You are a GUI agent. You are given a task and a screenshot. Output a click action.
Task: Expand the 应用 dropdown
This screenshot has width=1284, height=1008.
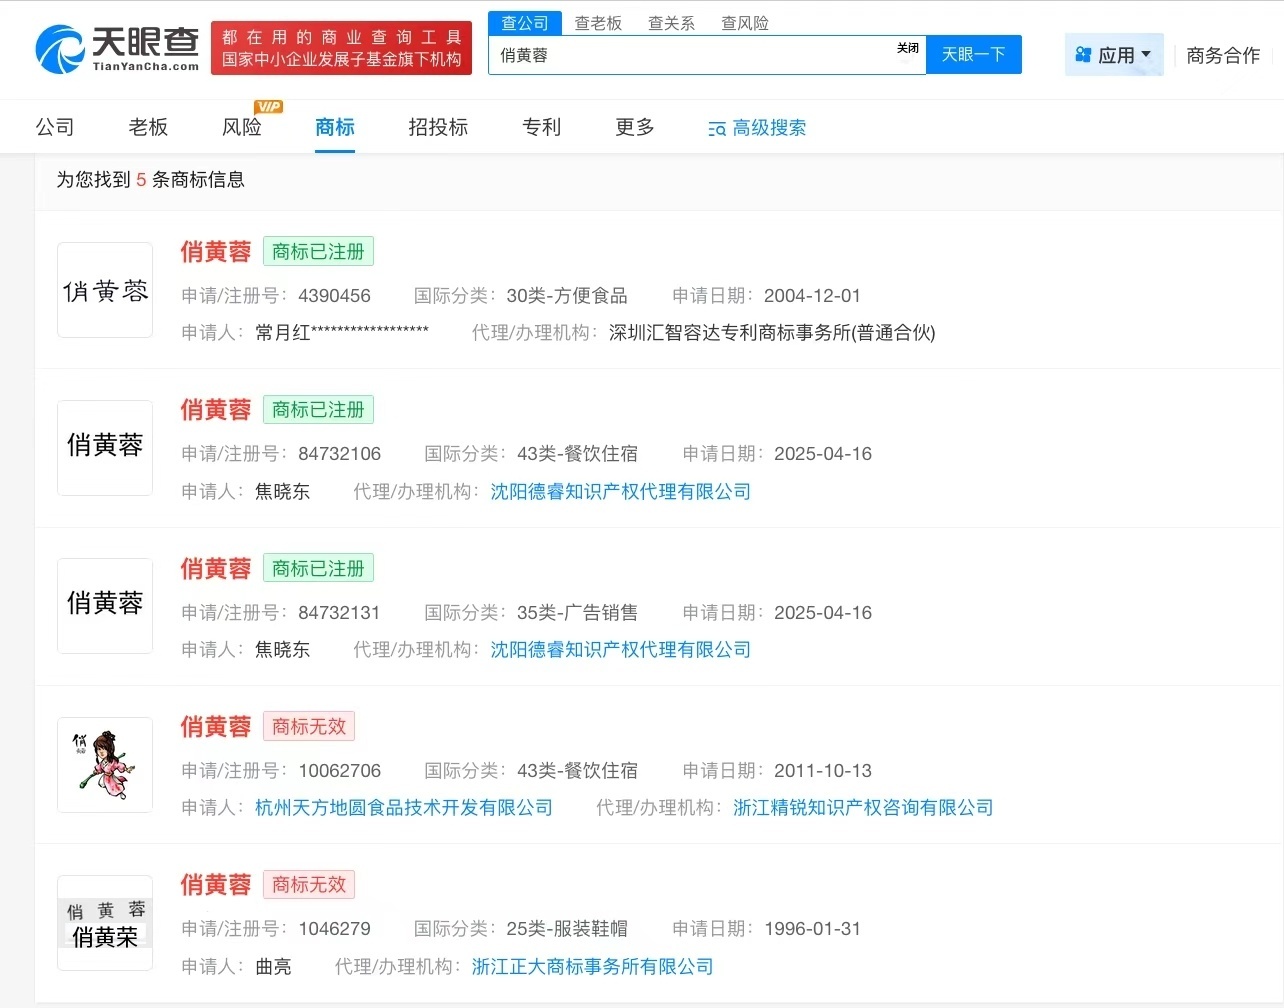click(x=1114, y=55)
